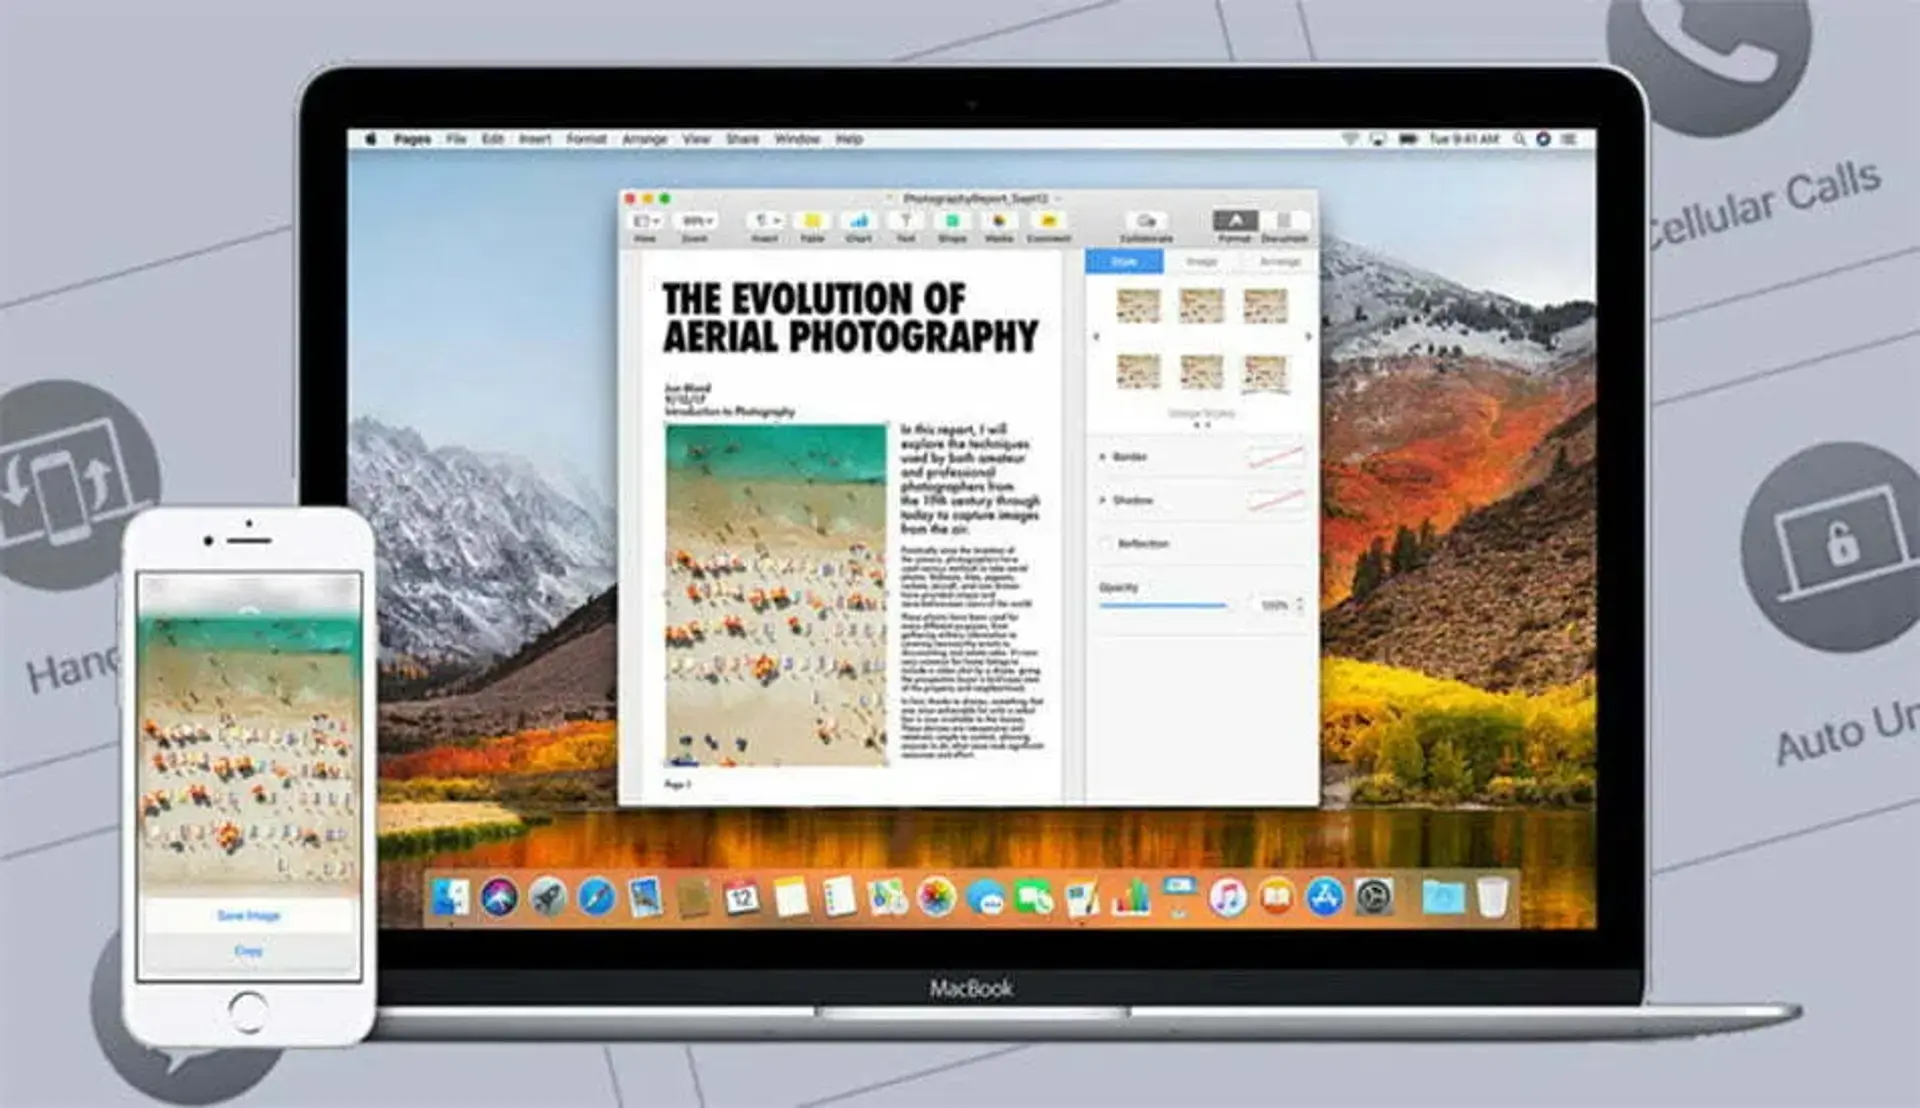This screenshot has width=1920, height=1108.
Task: Choose the first image style thumbnail
Action: click(x=1138, y=306)
